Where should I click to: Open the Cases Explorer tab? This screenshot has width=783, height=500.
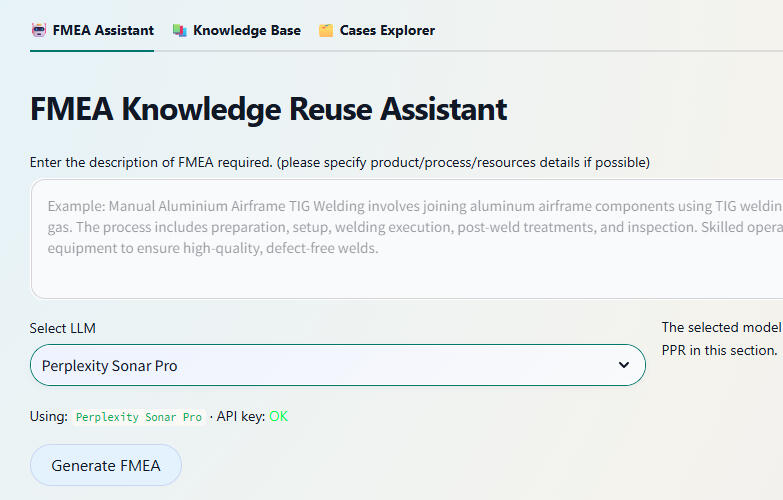[x=387, y=30]
